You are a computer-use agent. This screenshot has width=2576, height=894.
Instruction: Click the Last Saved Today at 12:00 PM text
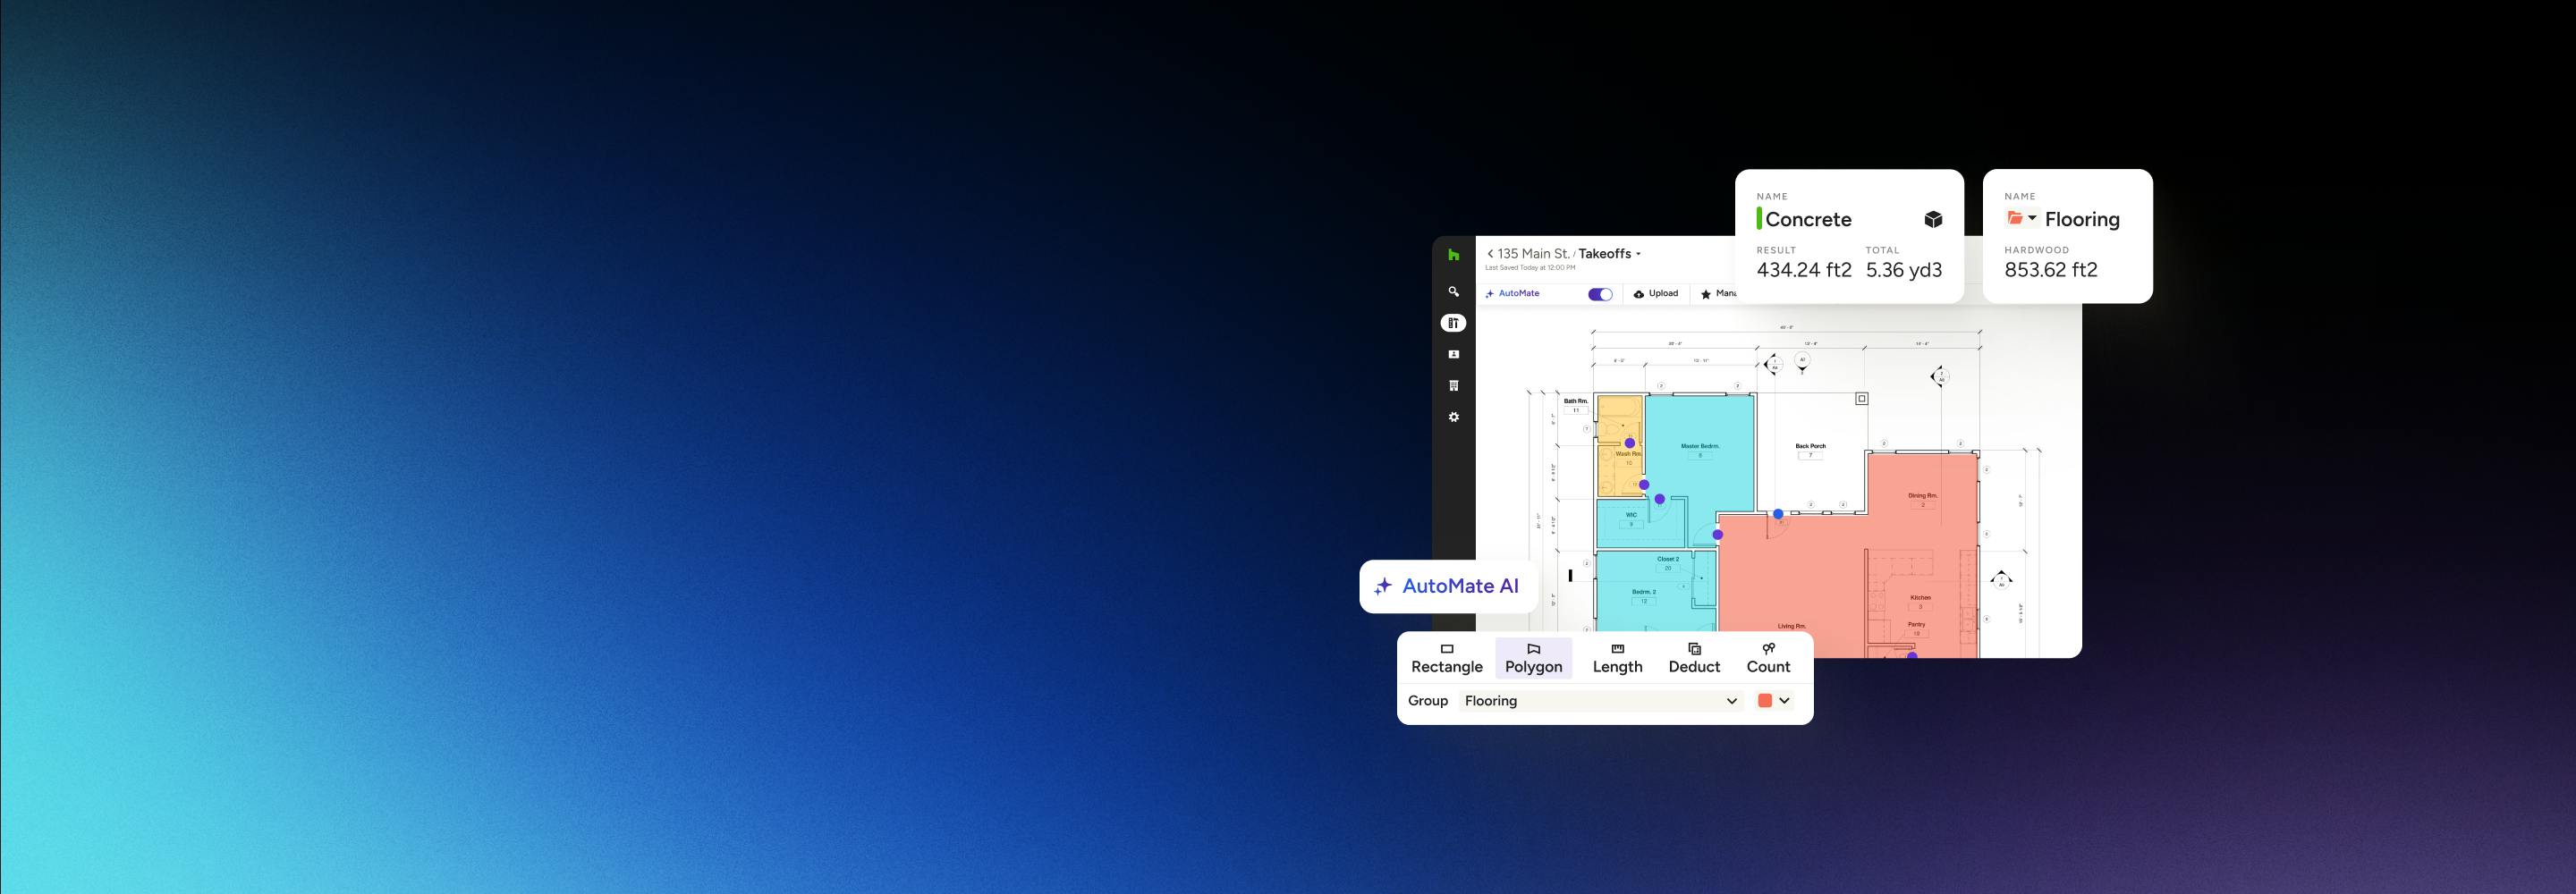[1530, 268]
